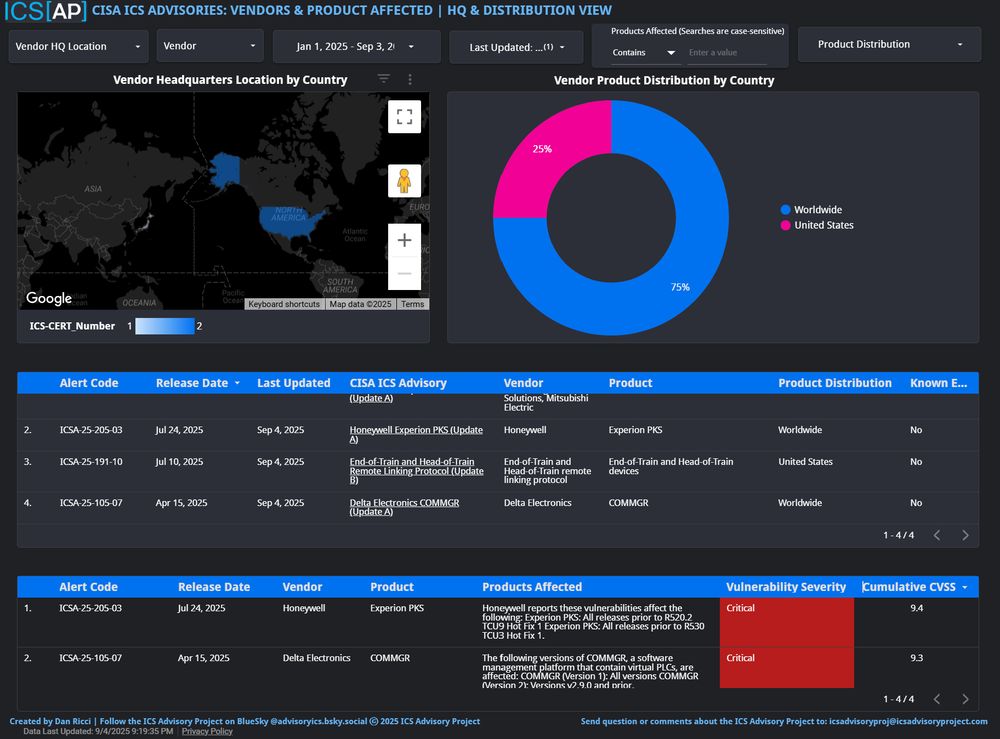Click the Experion PKS product cell in first table
Viewport: 1000px width, 739px height.
635,430
